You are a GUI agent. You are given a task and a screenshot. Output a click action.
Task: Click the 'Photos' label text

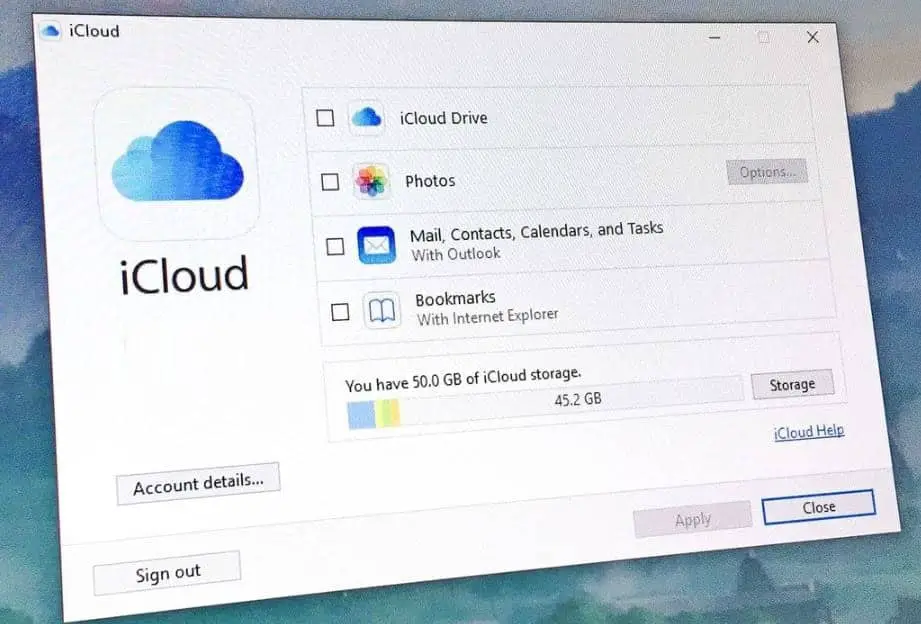tap(430, 181)
